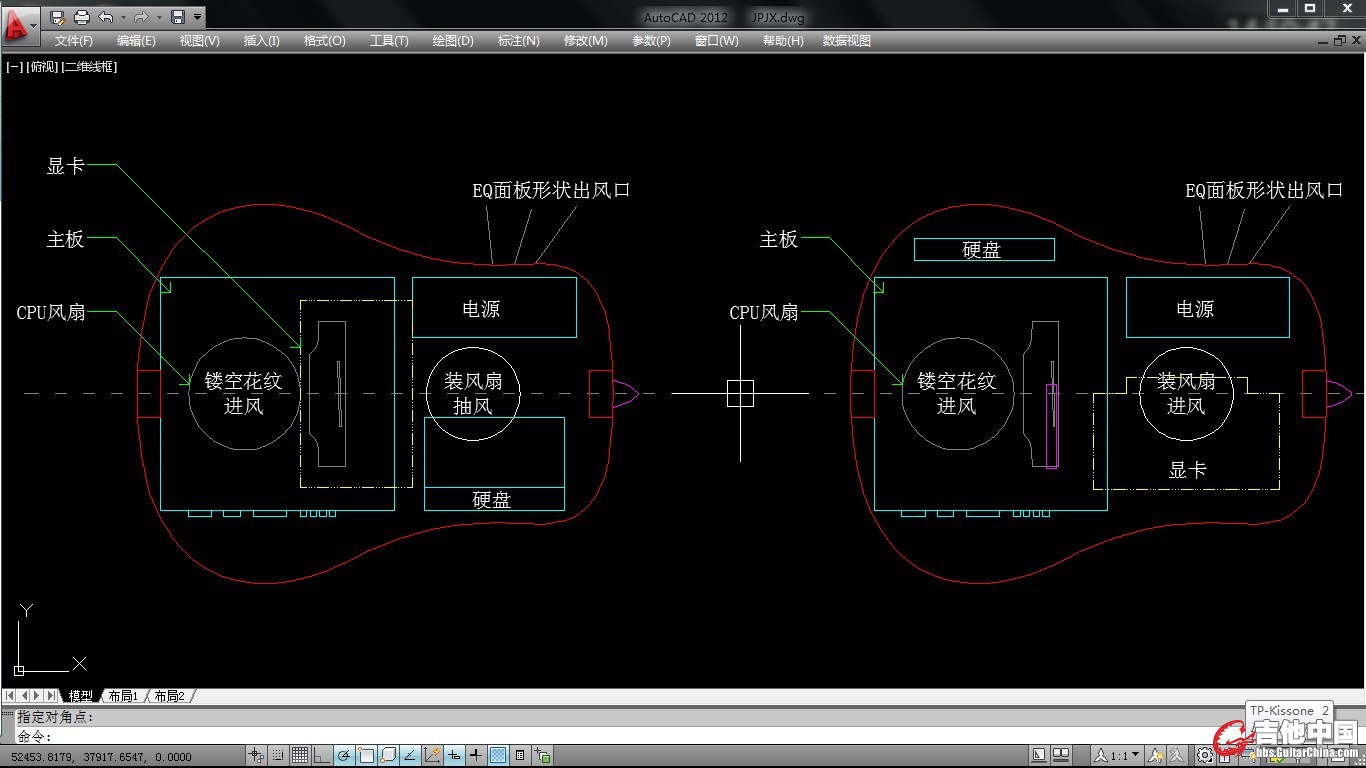Open the 绘图(D) menu

[453, 41]
